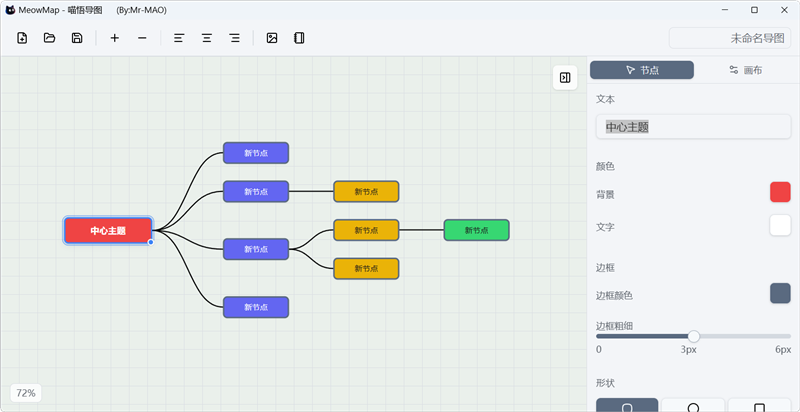Click the 颜色 section label
This screenshot has width=800, height=412.
pos(606,166)
